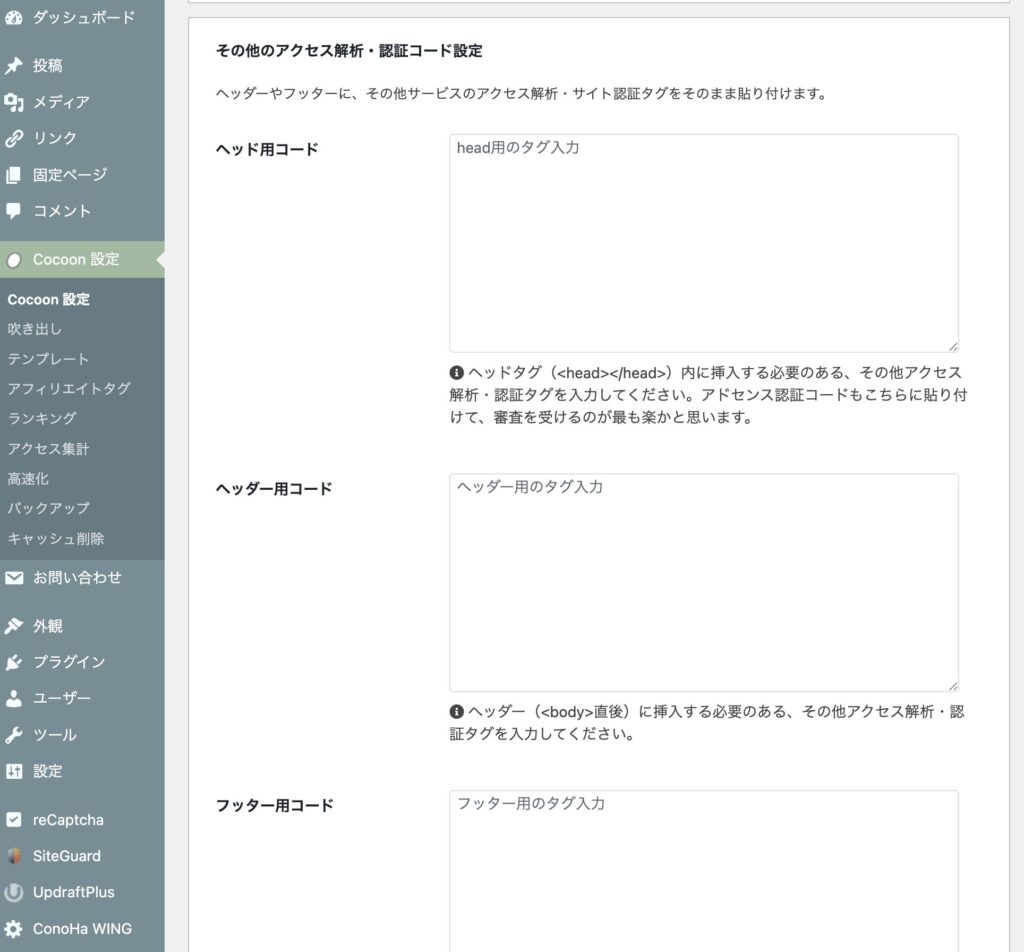Click the Dashboard gauge icon

pos(13,17)
